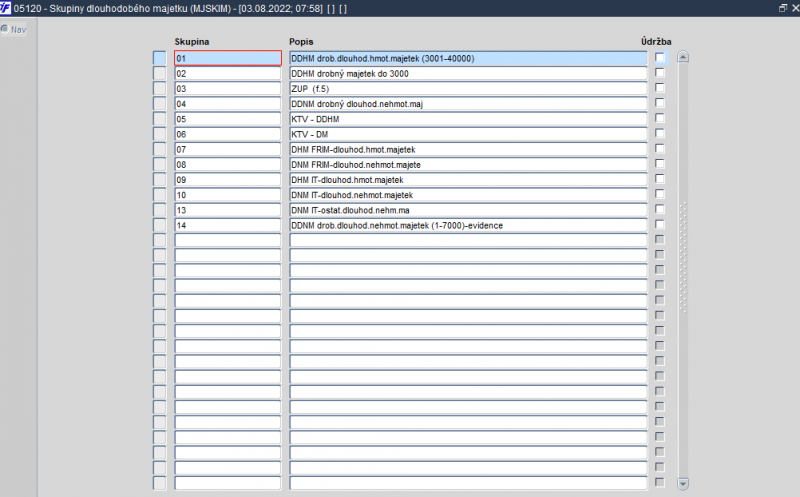Select row marker for group 01
Screen dimensions: 800x497
click(x=160, y=58)
